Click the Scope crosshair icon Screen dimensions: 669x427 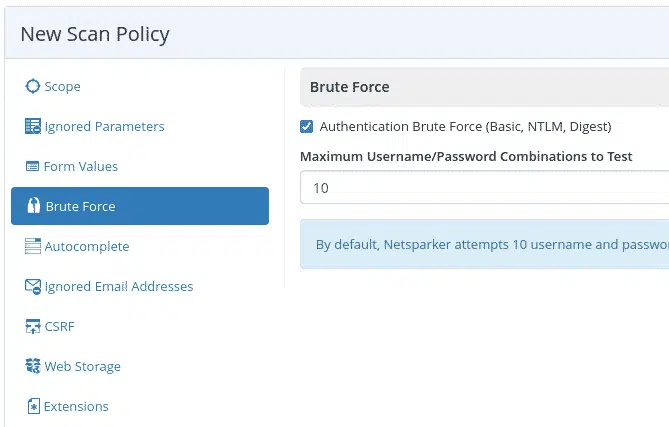[32, 86]
